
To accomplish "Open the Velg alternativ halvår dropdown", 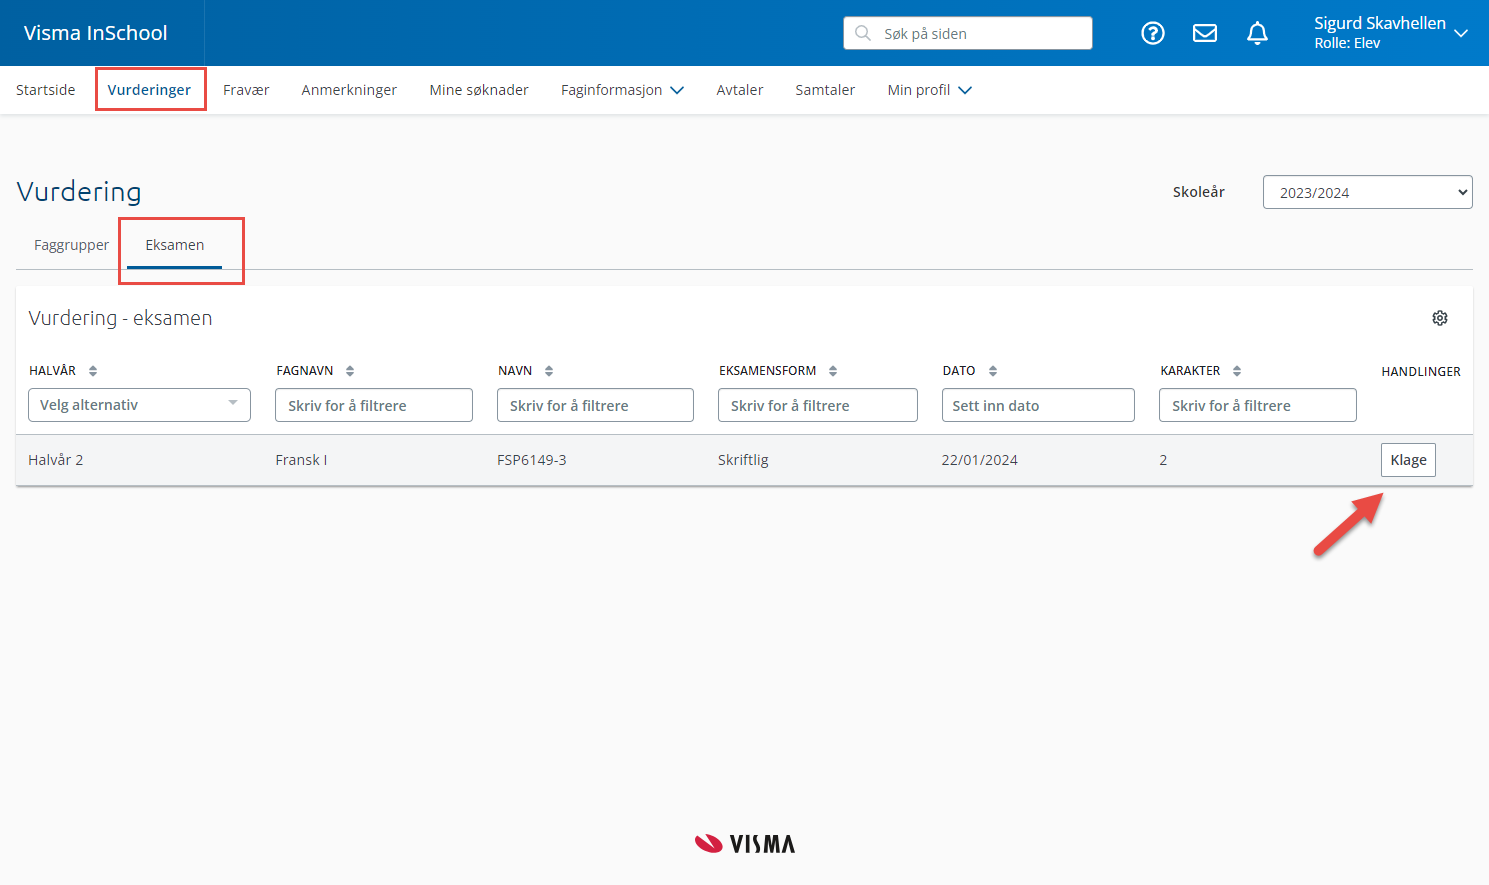I will point(139,405).
